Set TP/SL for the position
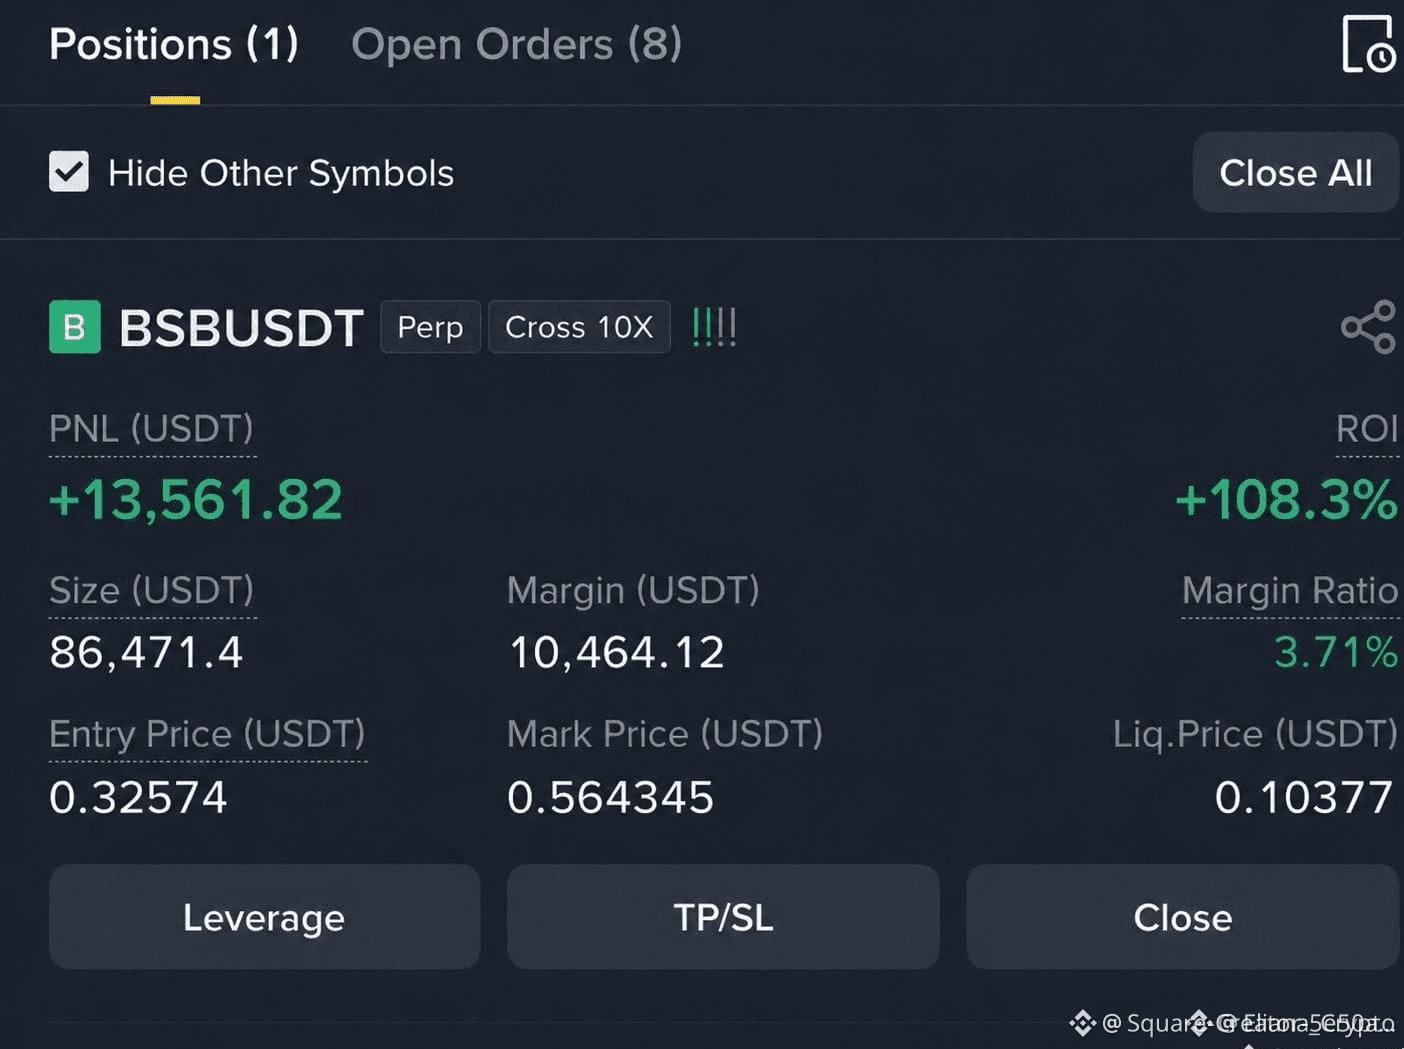This screenshot has height=1049, width=1404. point(723,917)
